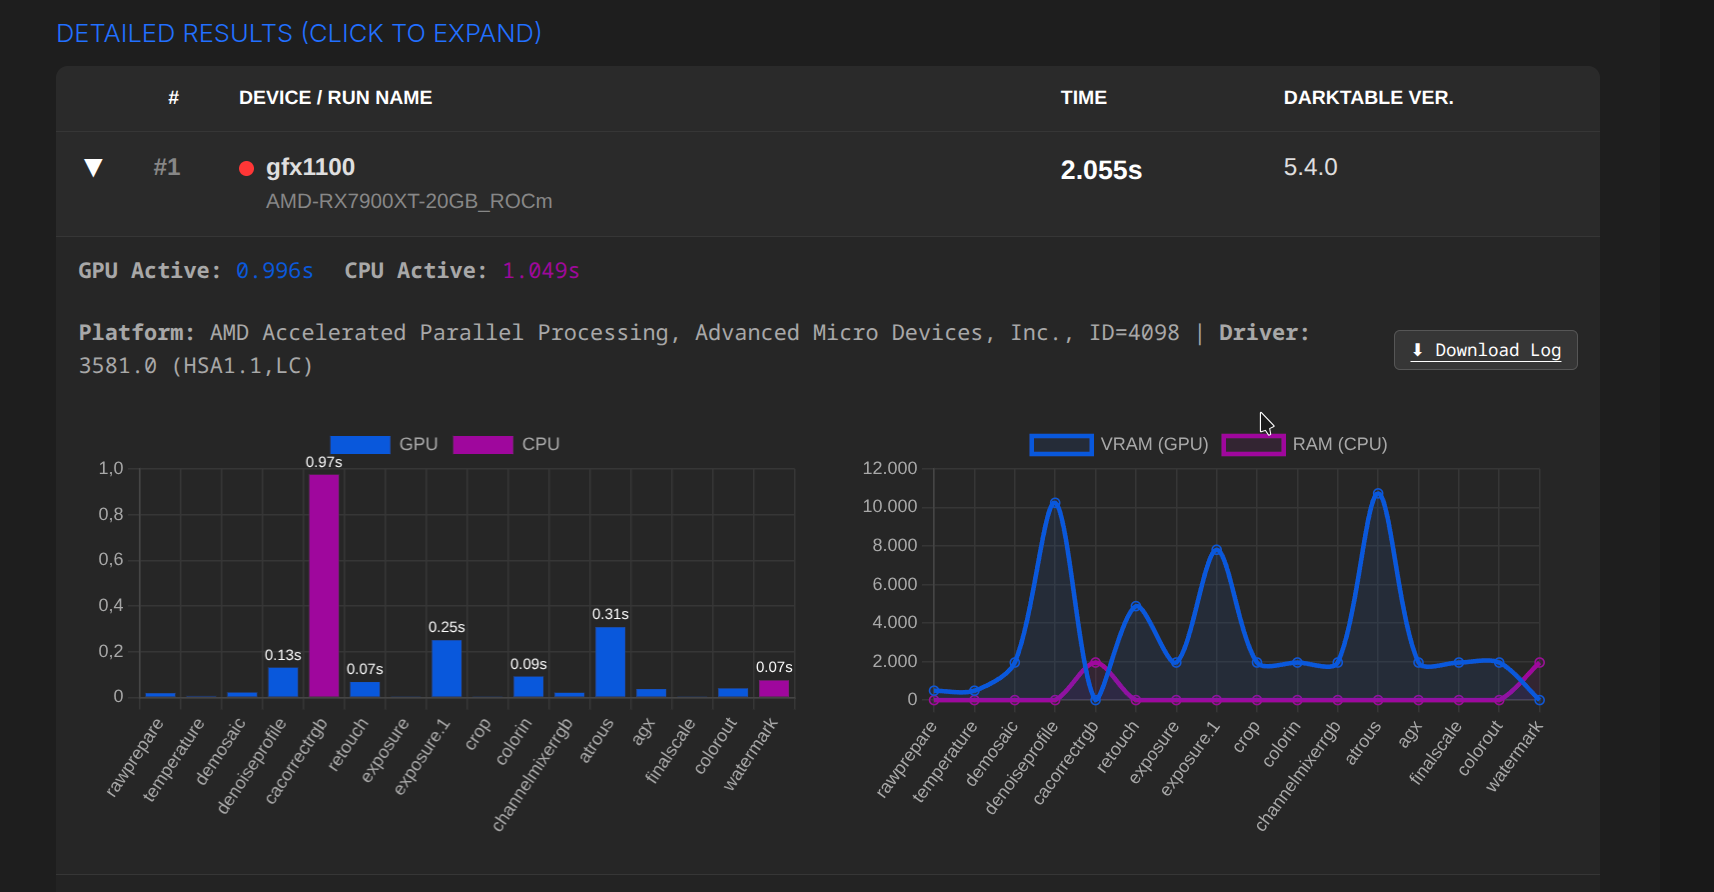Click the red status dot beside gfx1100
1714x892 pixels.
tap(246, 168)
